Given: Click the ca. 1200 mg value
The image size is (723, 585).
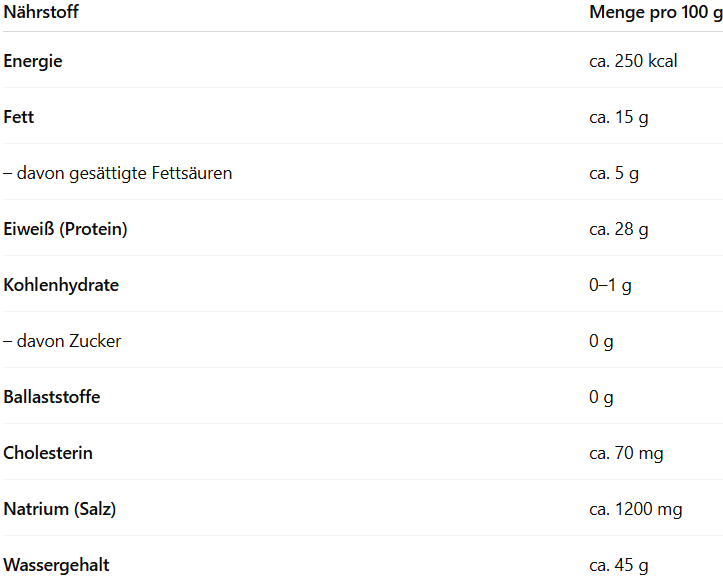Looking at the screenshot, I should click(x=635, y=510).
